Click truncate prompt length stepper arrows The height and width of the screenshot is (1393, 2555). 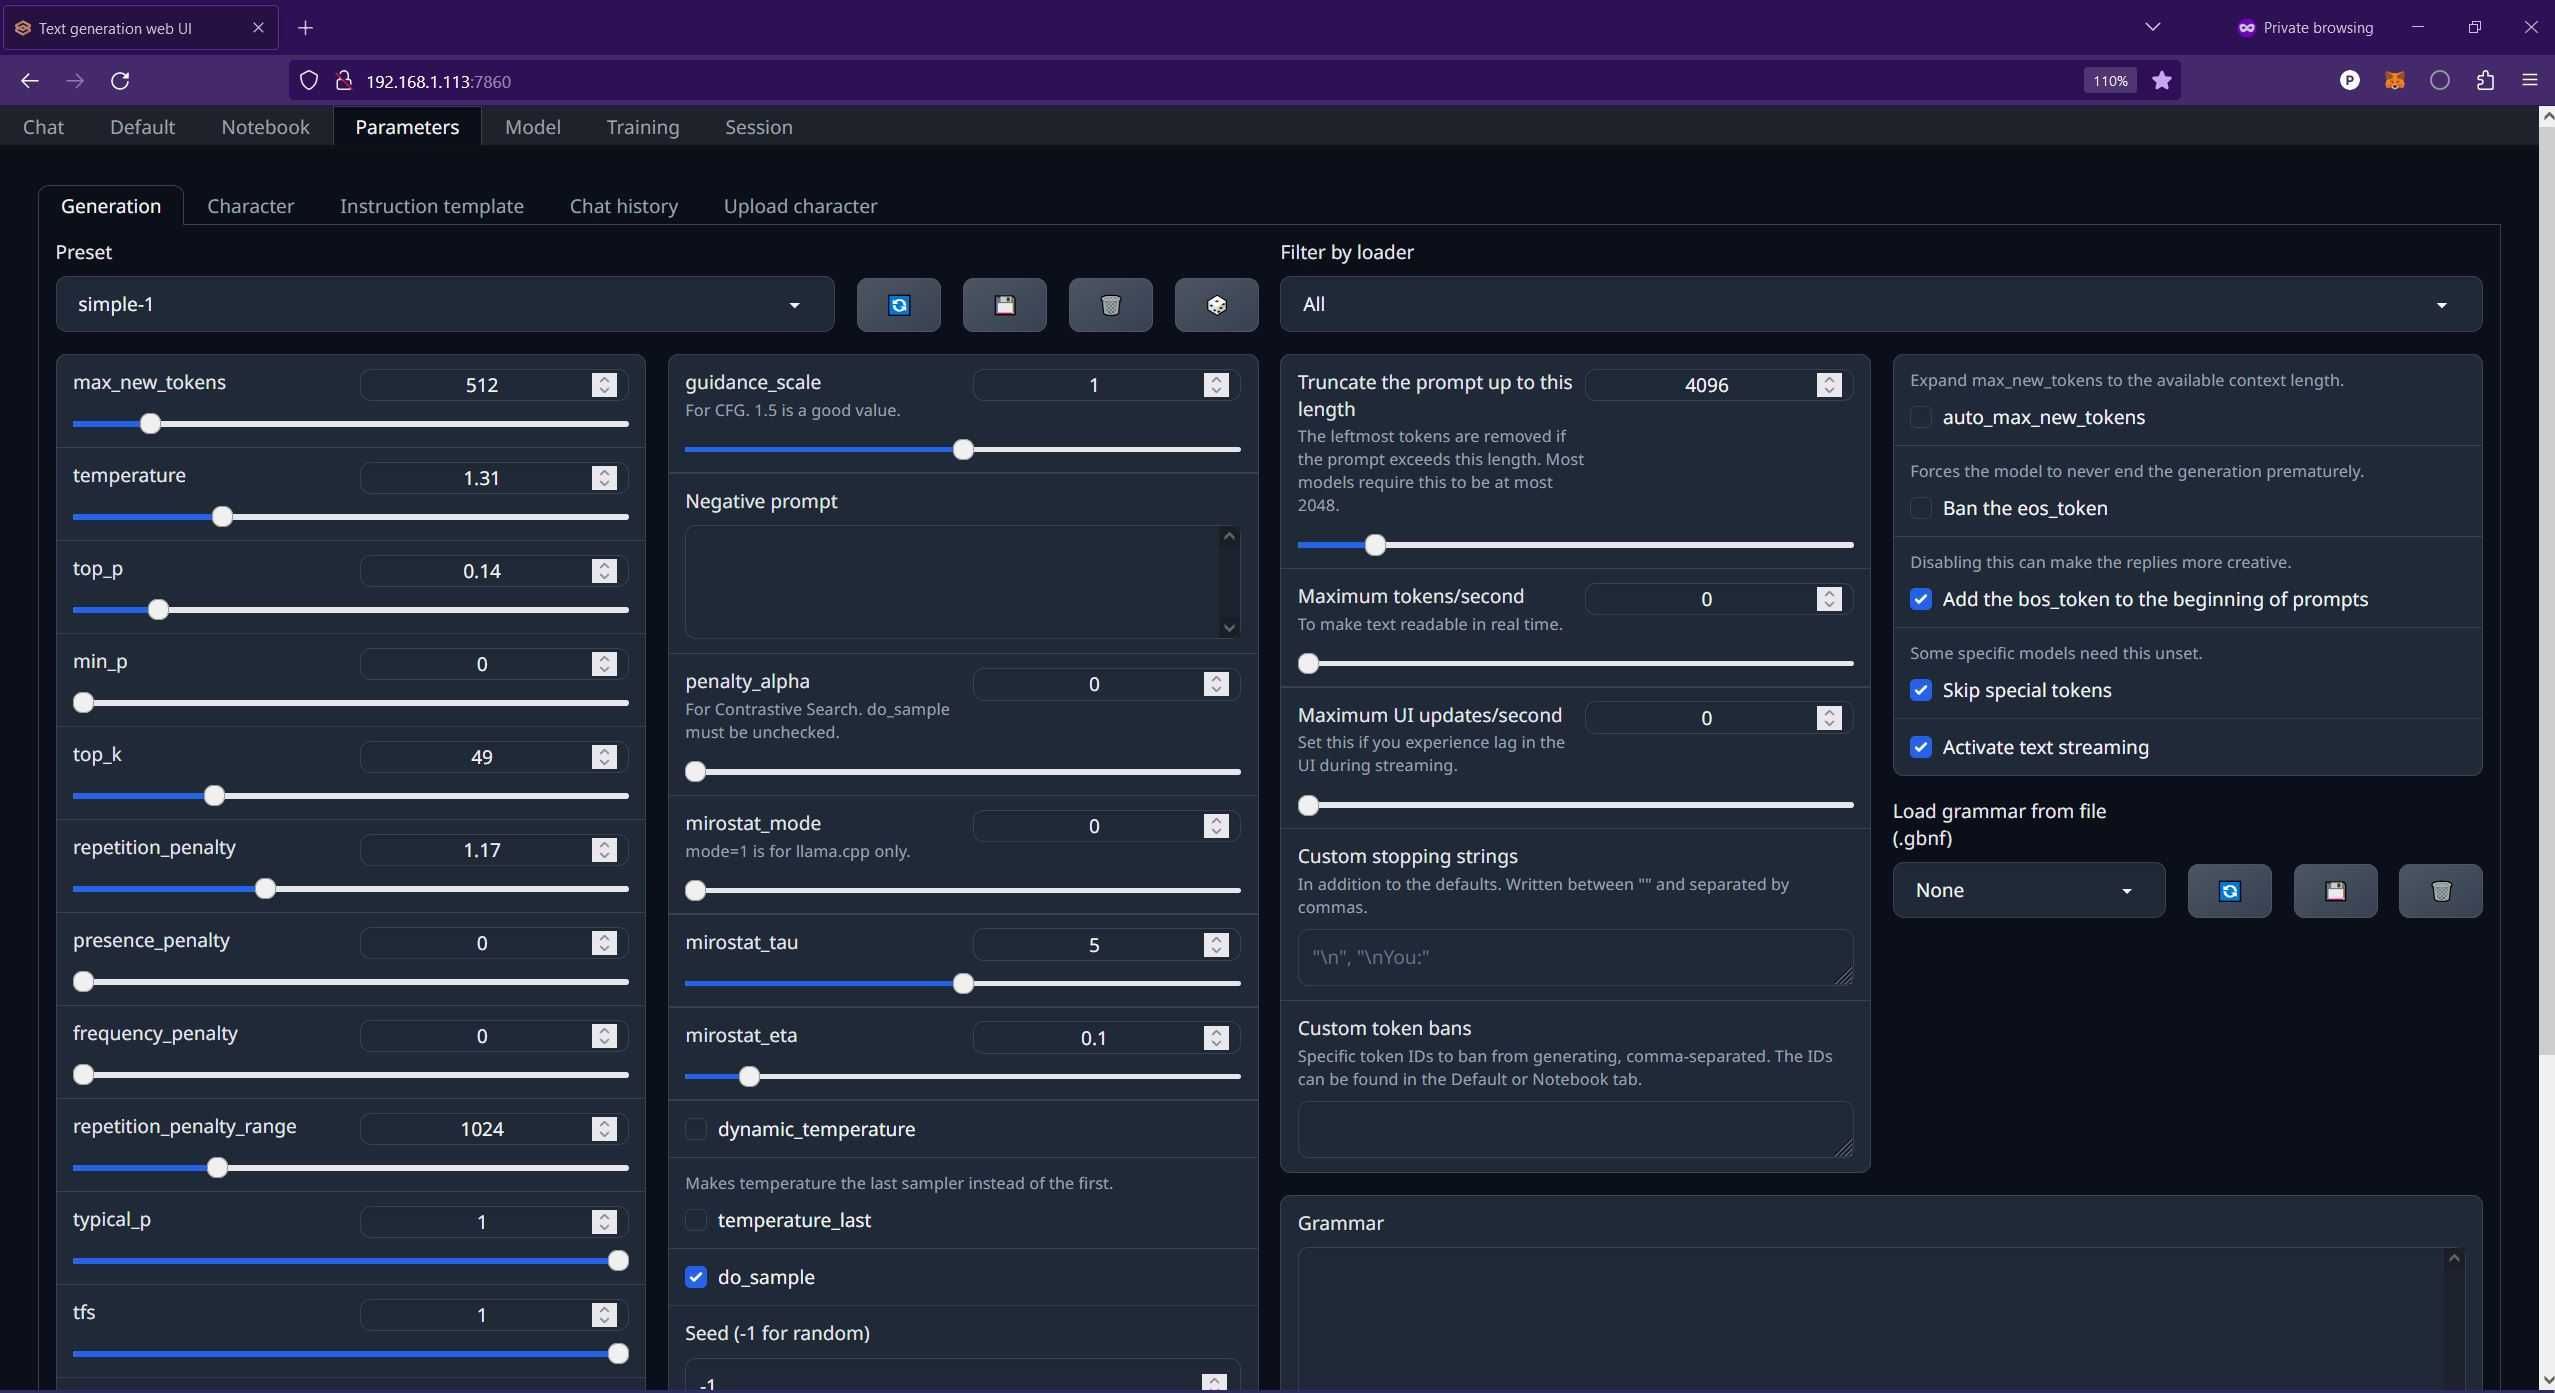1829,385
